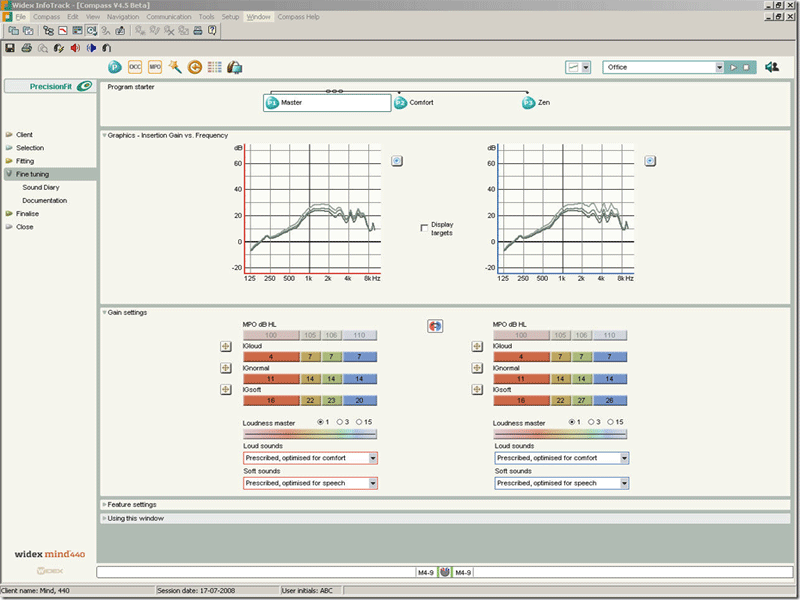800x600 pixels.
Task: Click the OCC icon in the toolbar
Action: pyautogui.click(x=135, y=67)
